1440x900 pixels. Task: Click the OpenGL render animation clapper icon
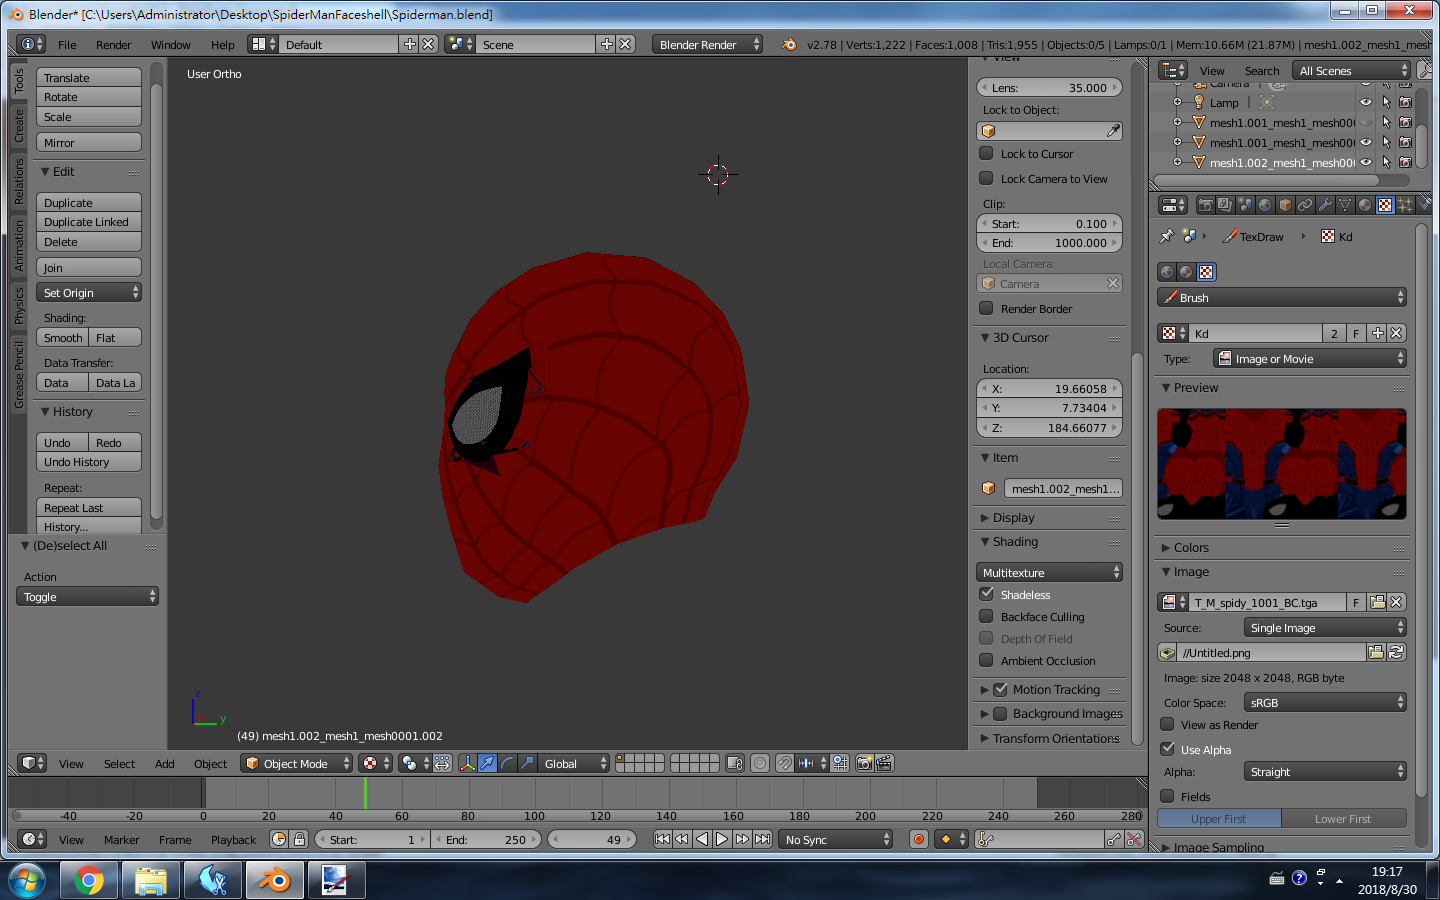click(x=884, y=763)
